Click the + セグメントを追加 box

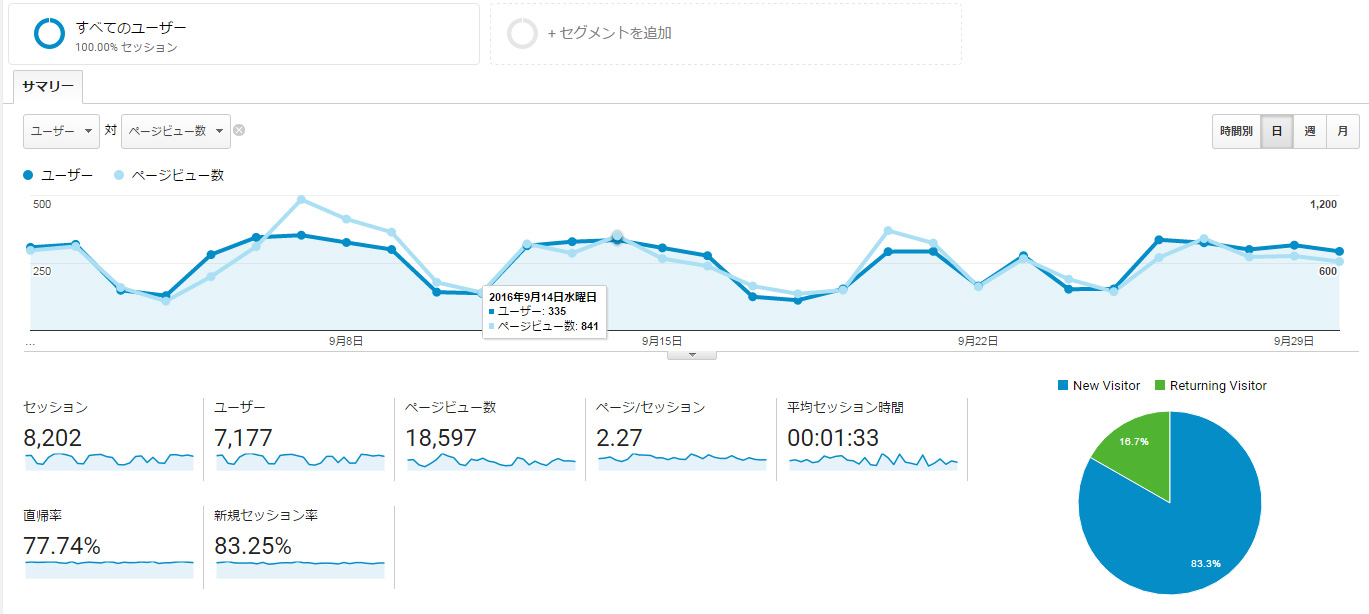click(x=726, y=33)
